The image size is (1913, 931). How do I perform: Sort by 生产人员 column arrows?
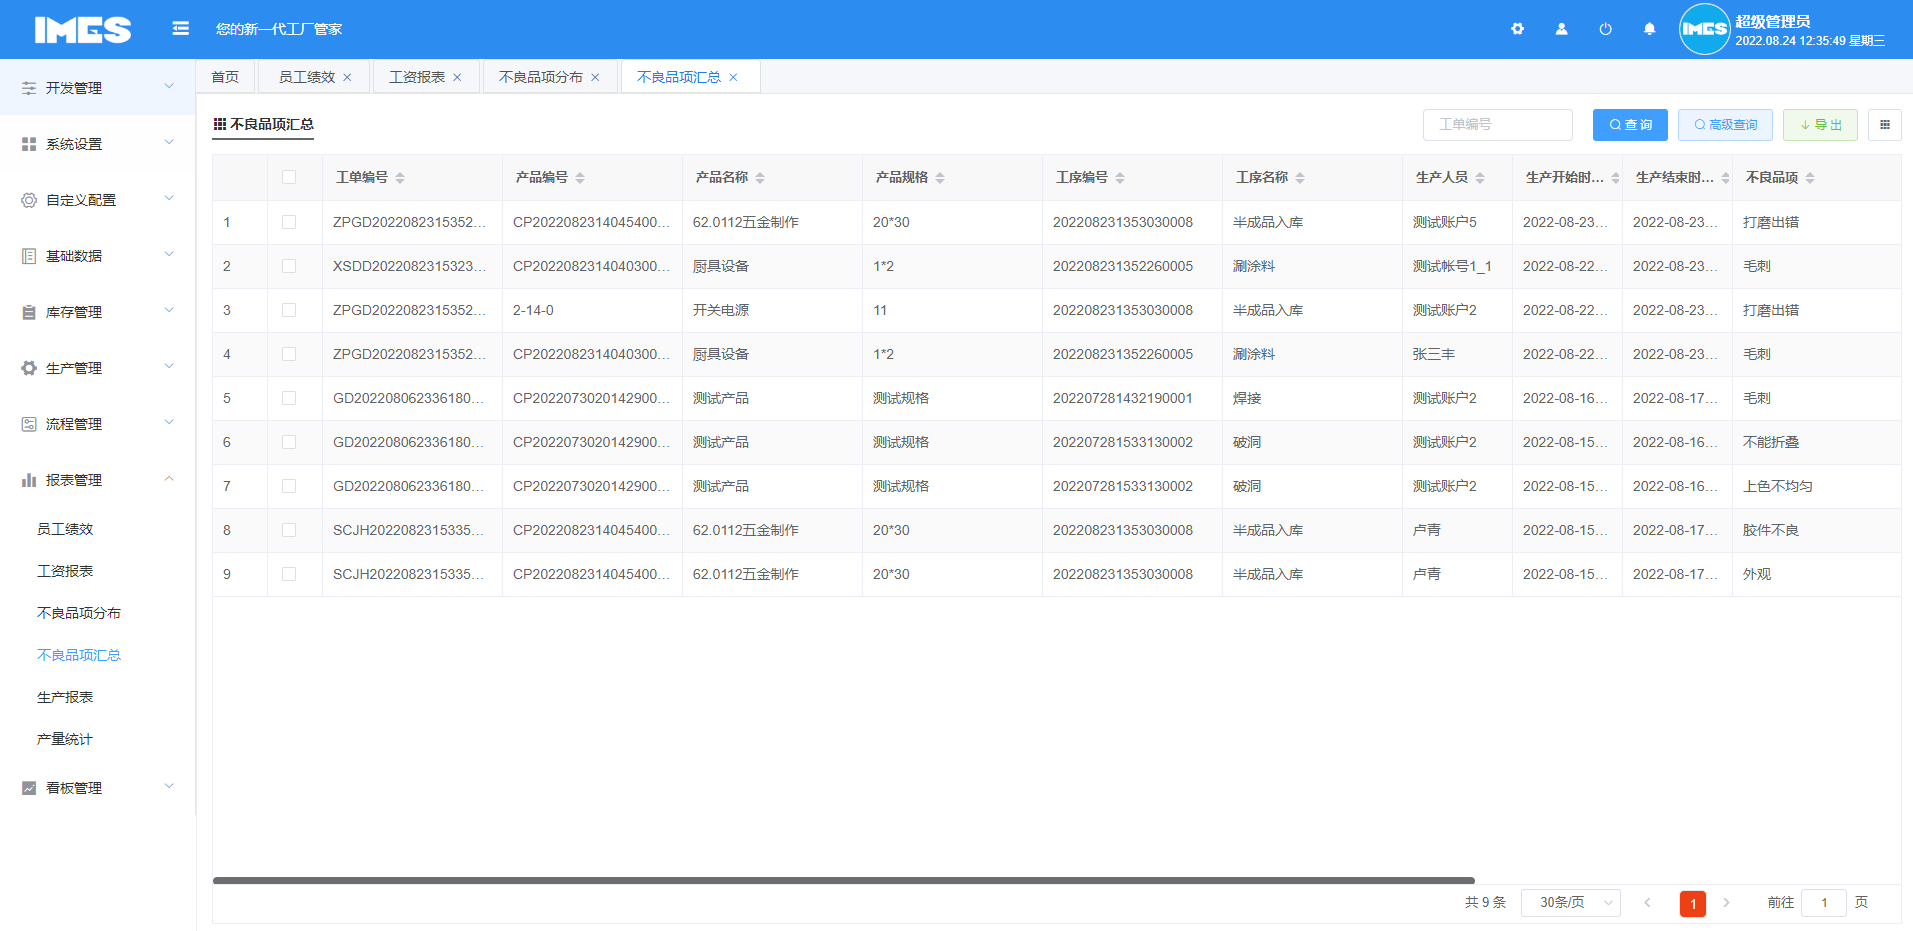(1480, 178)
